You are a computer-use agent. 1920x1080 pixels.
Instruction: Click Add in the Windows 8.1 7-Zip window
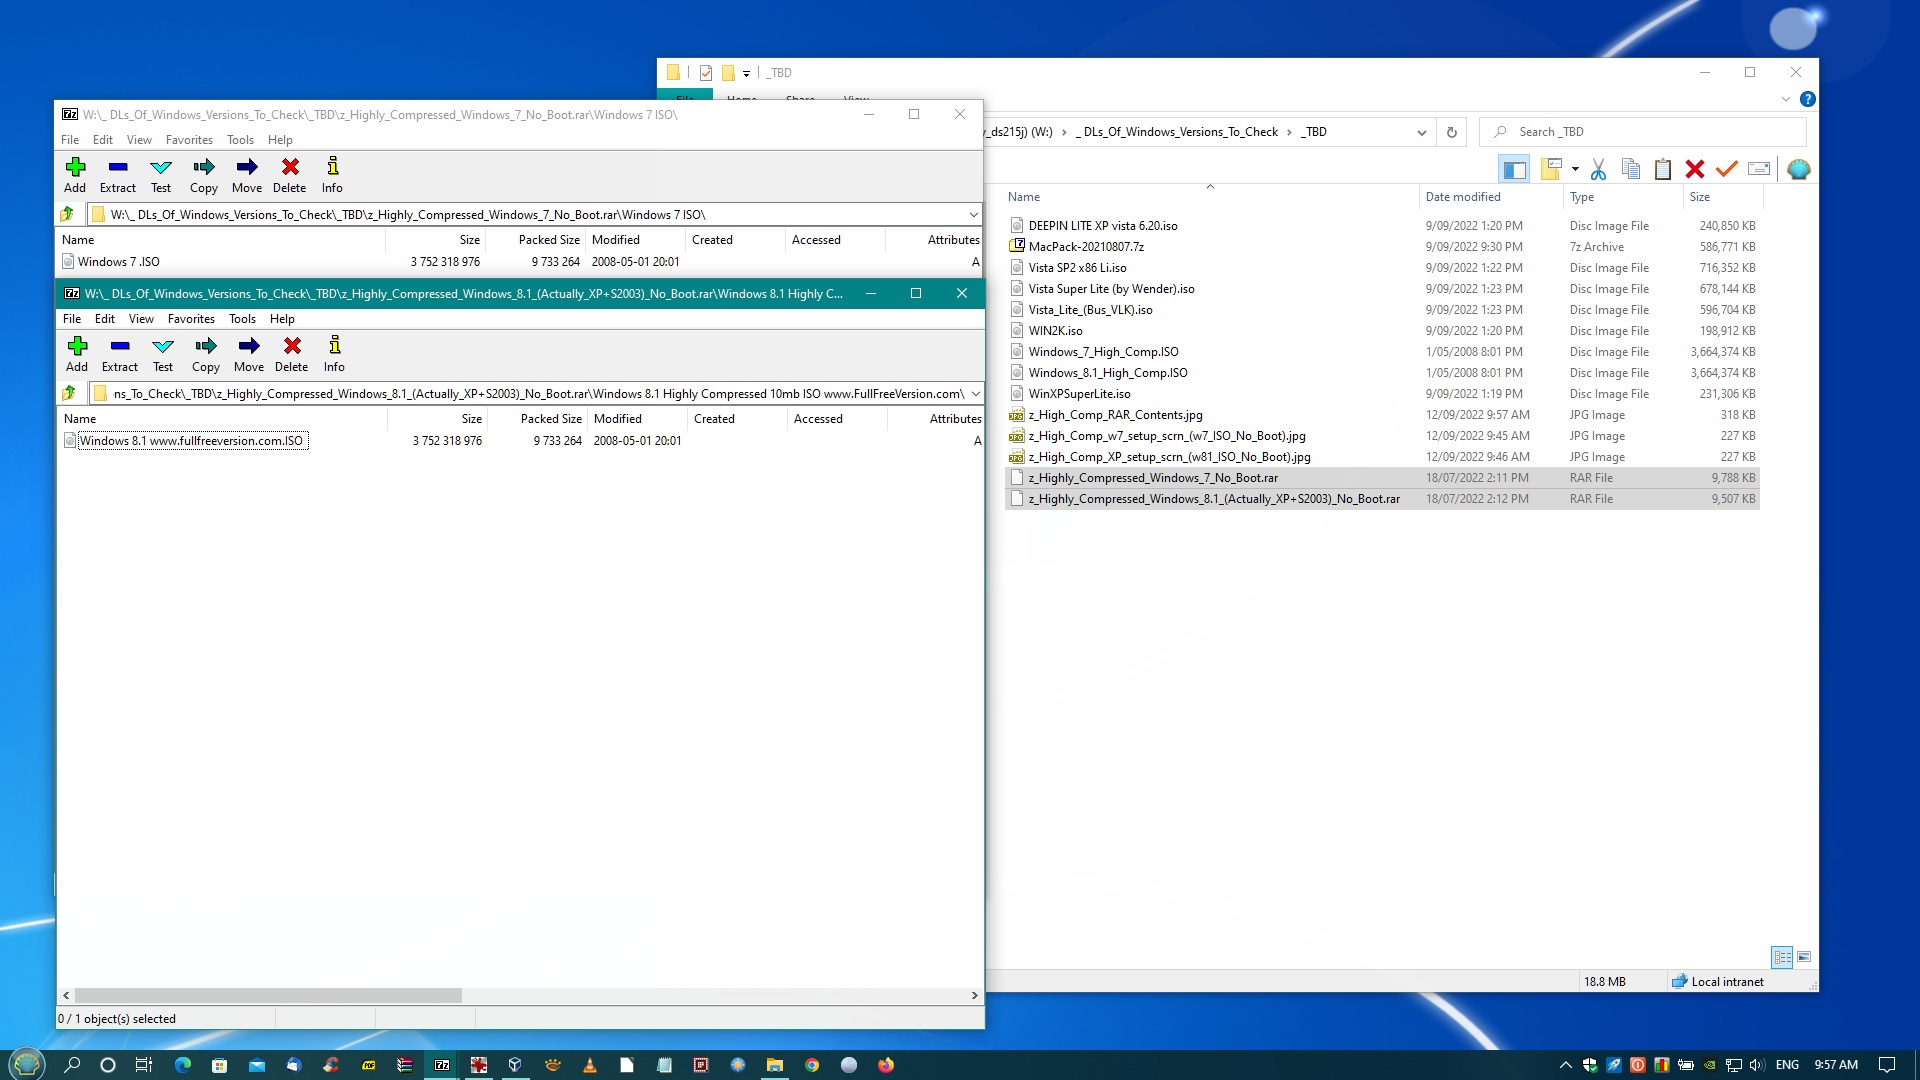(x=77, y=354)
